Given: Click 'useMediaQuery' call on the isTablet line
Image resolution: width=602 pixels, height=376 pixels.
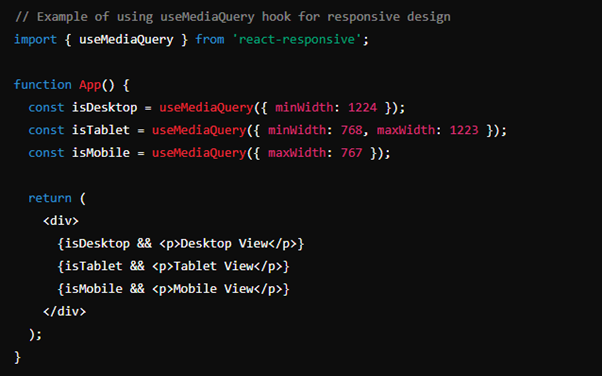Looking at the screenshot, I should pyautogui.click(x=199, y=130).
